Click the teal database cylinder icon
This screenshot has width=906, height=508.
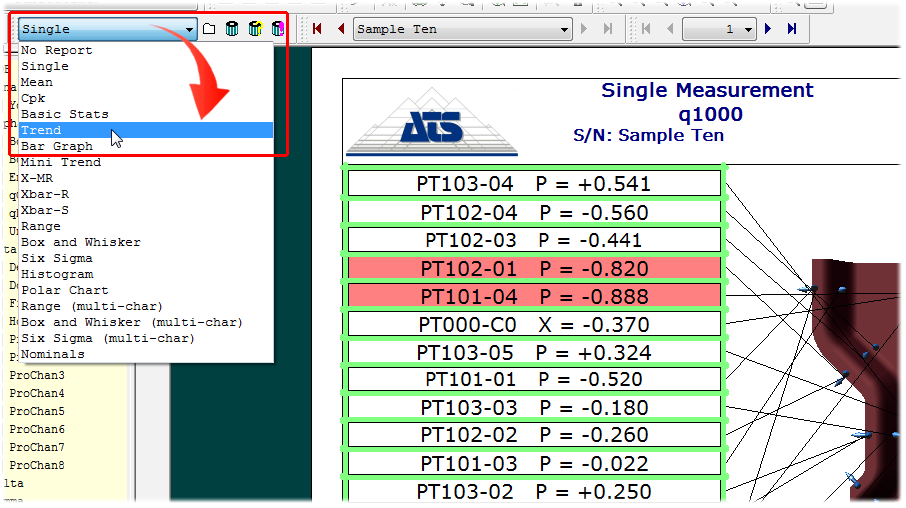click(x=232, y=29)
